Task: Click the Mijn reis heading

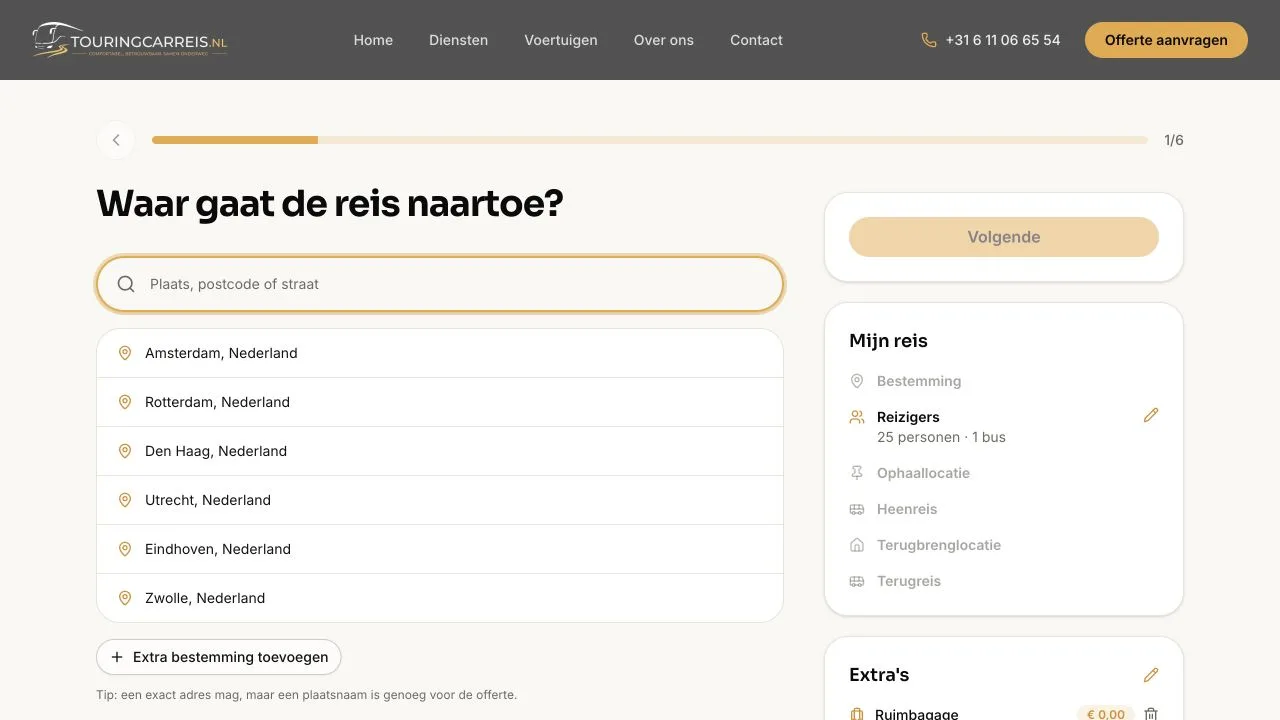Action: click(x=888, y=341)
